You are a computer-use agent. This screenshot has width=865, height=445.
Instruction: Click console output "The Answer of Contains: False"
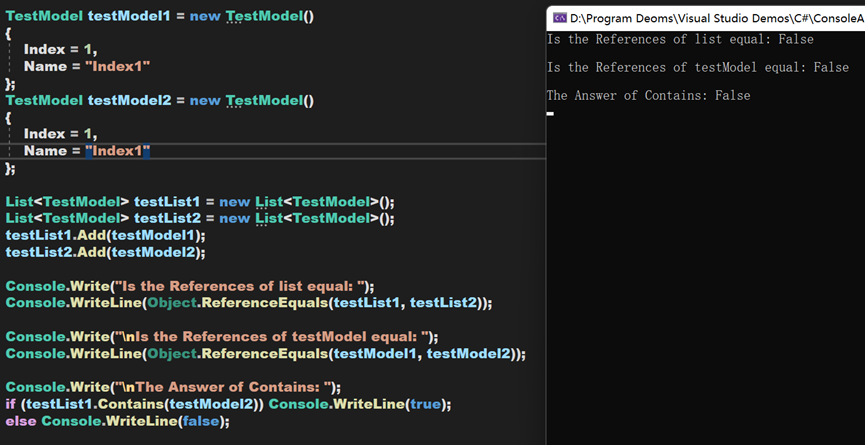click(x=648, y=96)
